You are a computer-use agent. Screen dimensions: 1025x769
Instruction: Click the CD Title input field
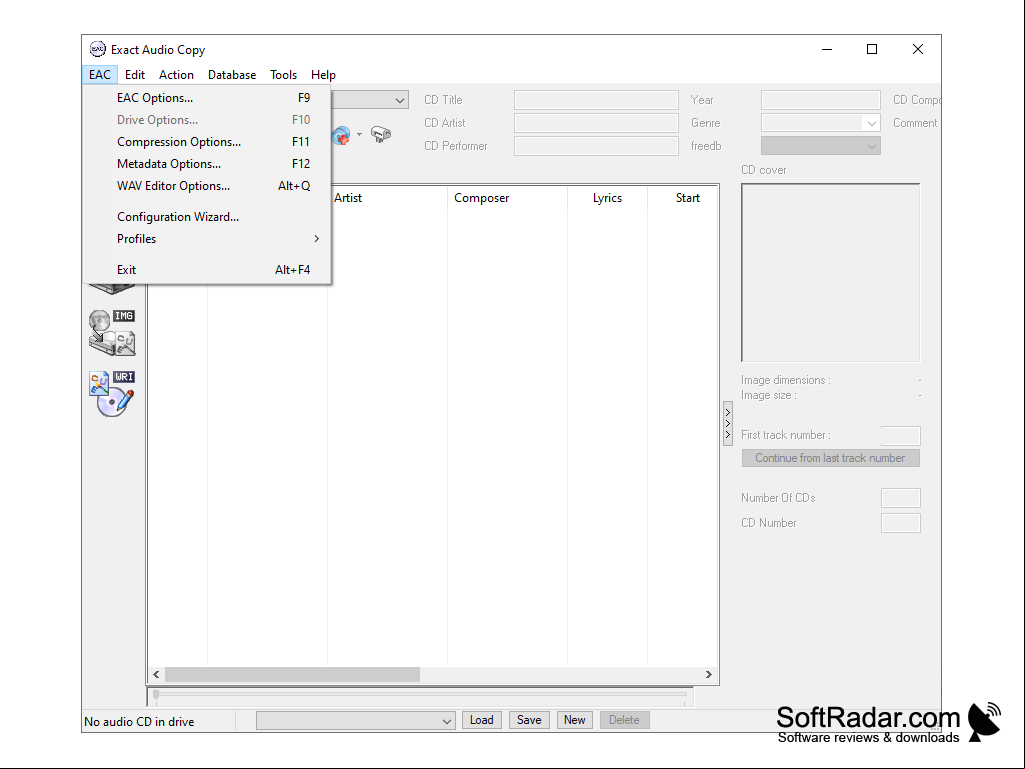point(596,100)
